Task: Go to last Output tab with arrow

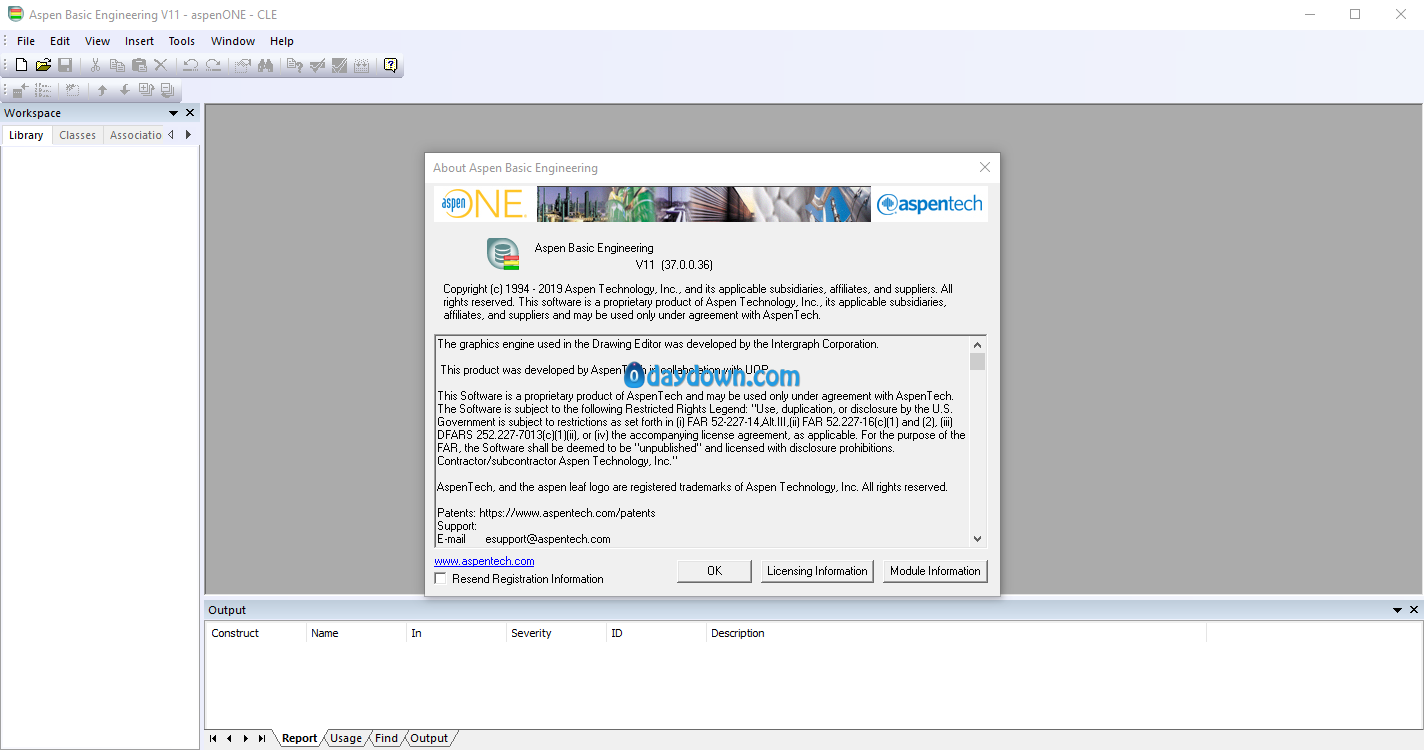Action: (x=262, y=738)
